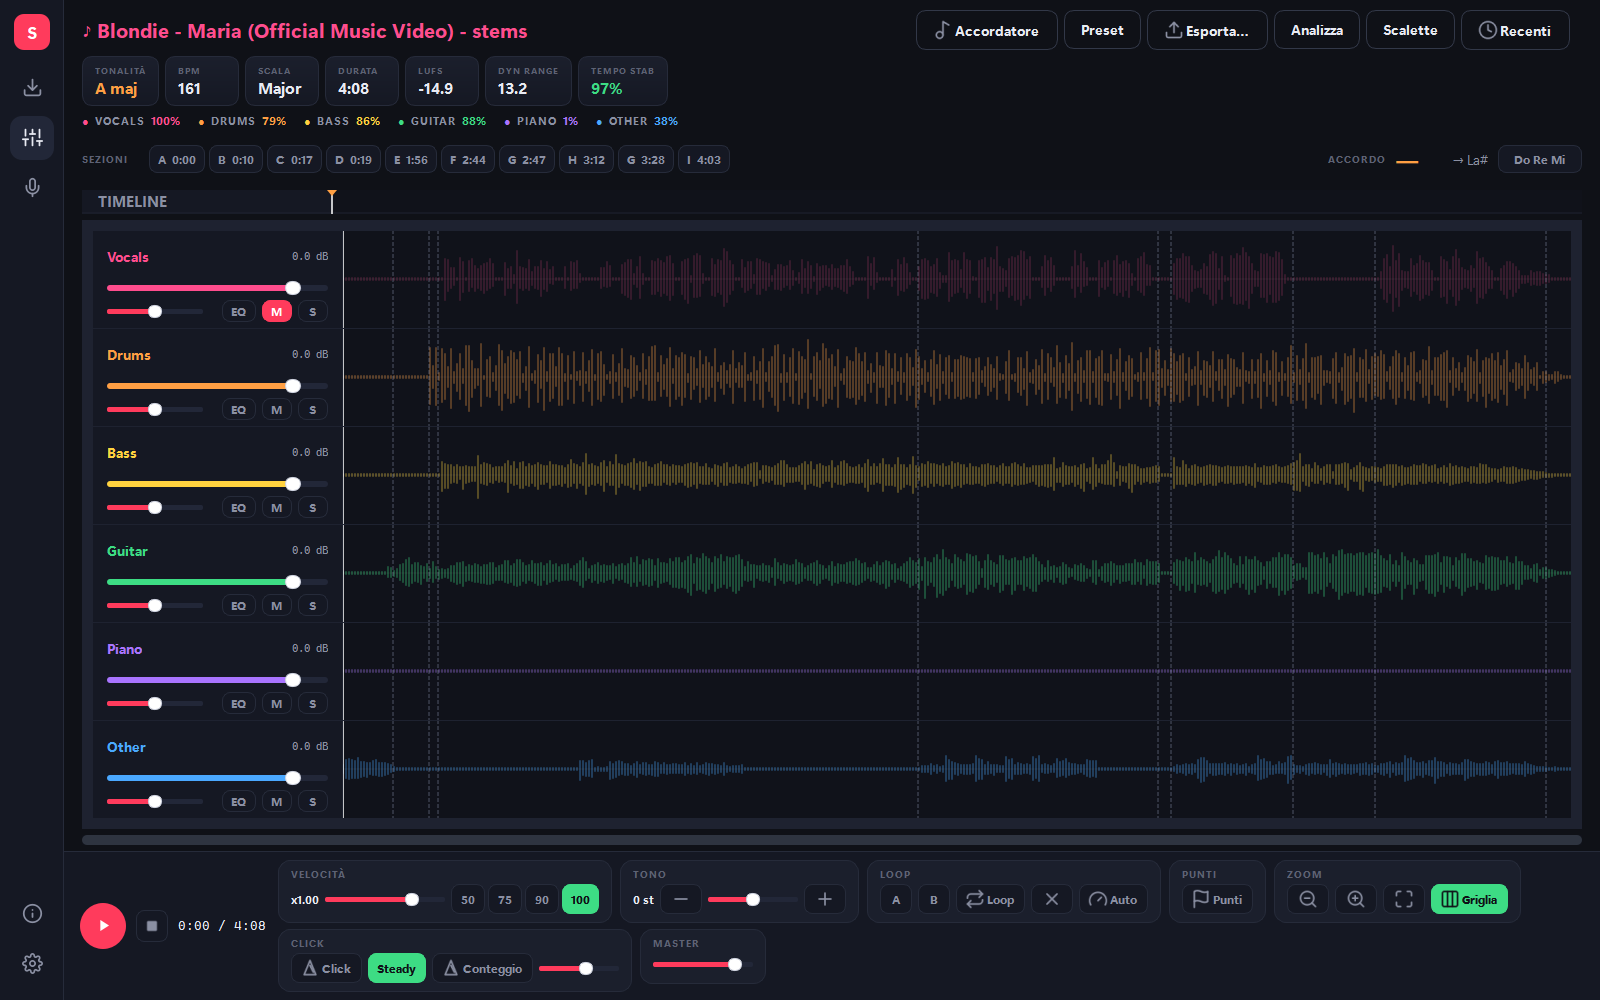Solo the Vocals track
The width and height of the screenshot is (1600, 1000).
(x=313, y=312)
